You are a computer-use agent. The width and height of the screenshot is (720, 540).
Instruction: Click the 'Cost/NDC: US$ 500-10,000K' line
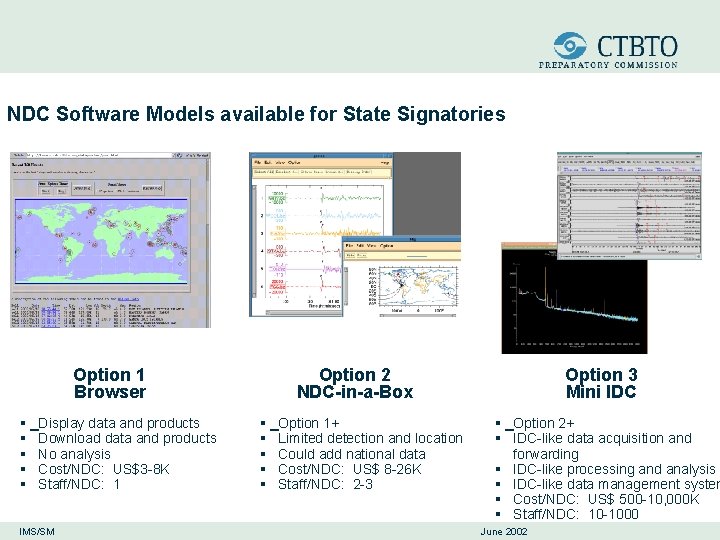pos(606,499)
